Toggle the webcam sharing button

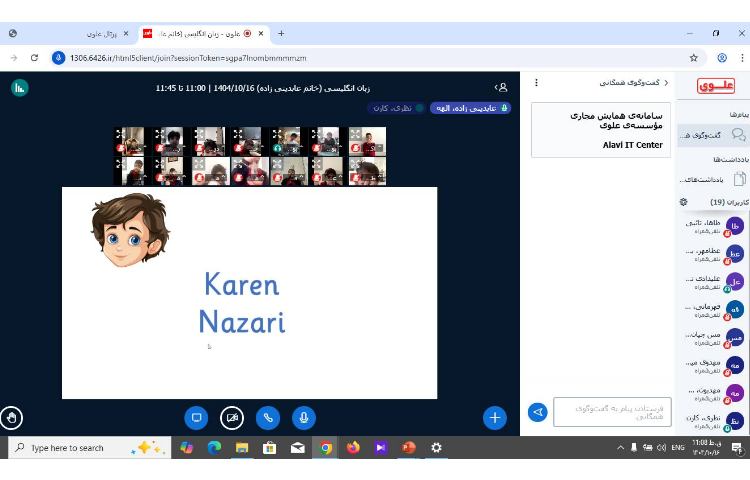pyautogui.click(x=232, y=417)
